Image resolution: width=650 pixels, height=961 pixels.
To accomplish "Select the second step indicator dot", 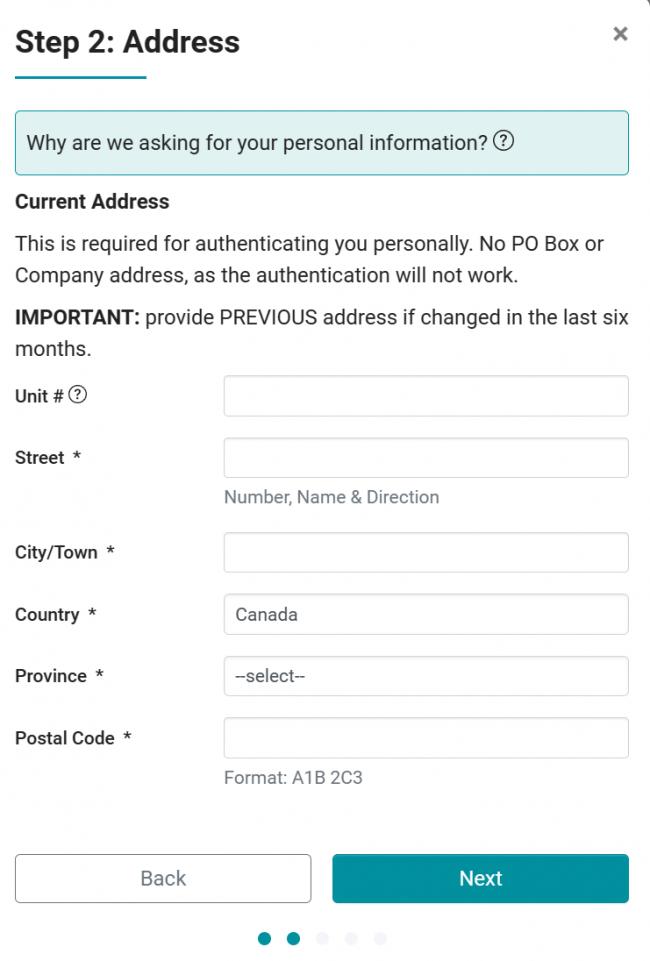I will [293, 938].
